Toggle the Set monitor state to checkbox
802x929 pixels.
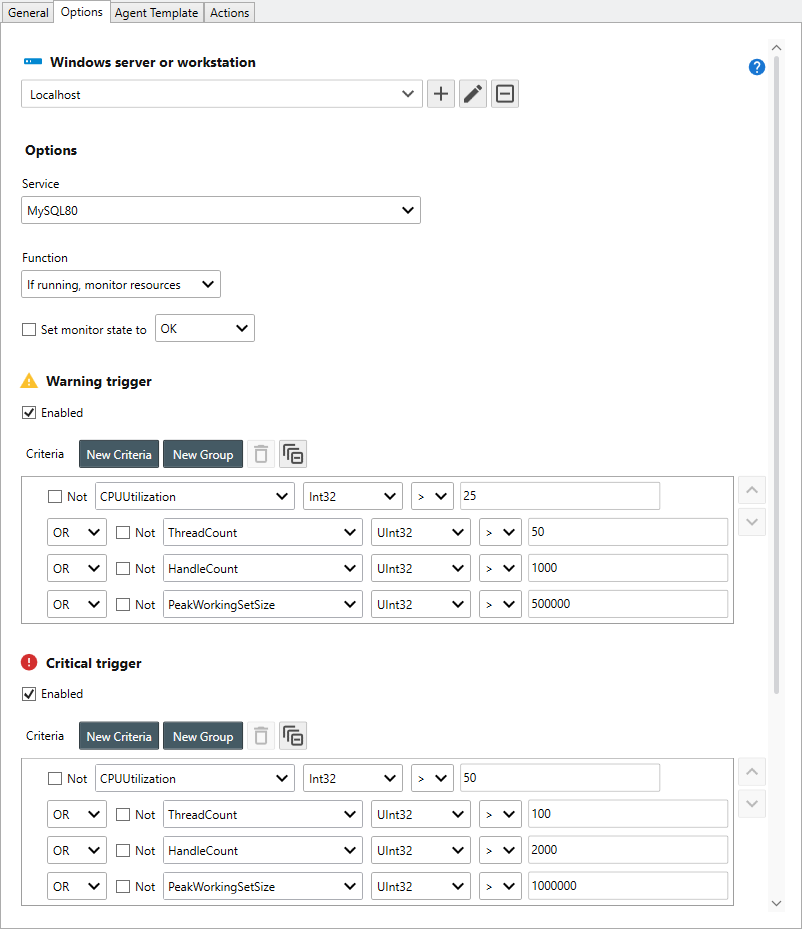pos(29,329)
